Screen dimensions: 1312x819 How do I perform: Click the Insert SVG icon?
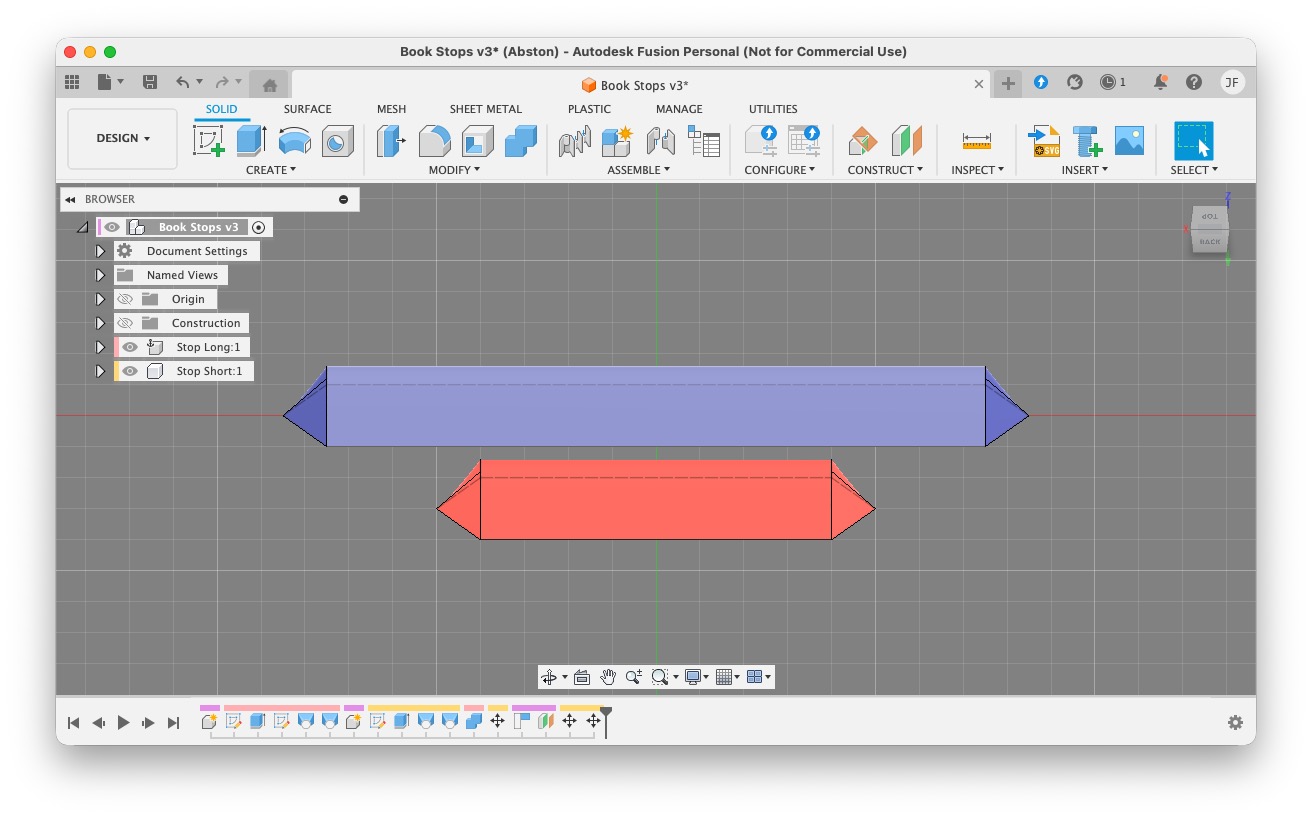(x=1044, y=141)
